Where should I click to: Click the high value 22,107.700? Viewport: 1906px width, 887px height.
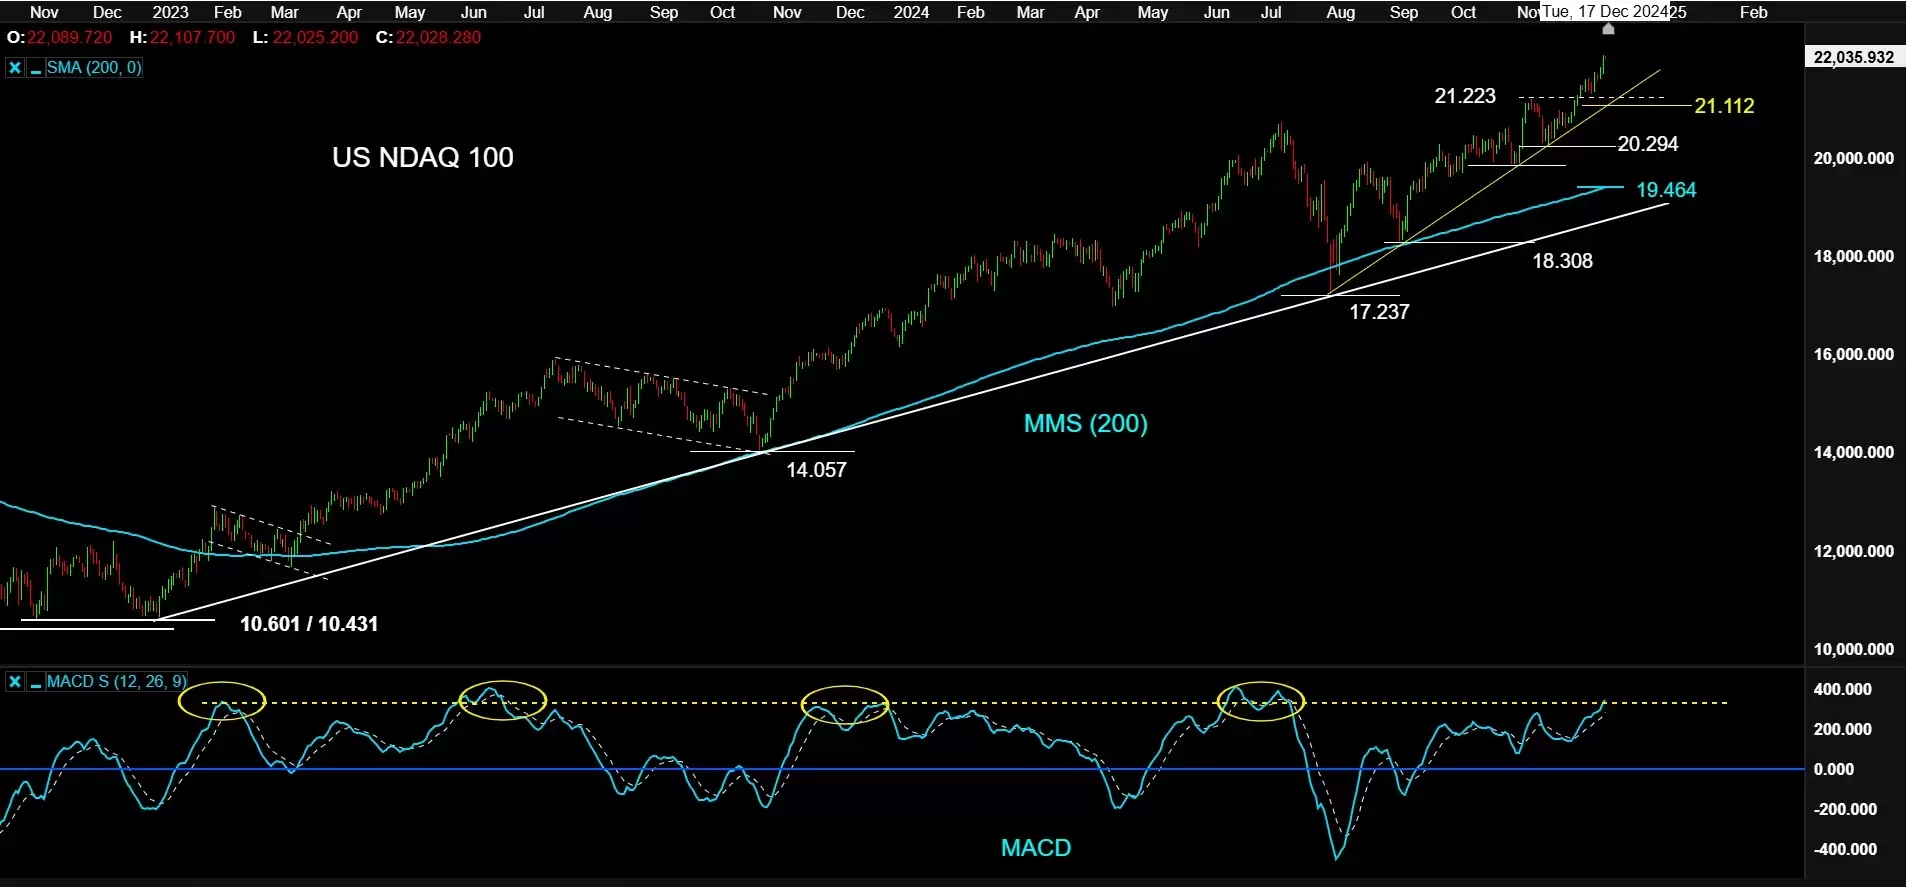coord(192,38)
